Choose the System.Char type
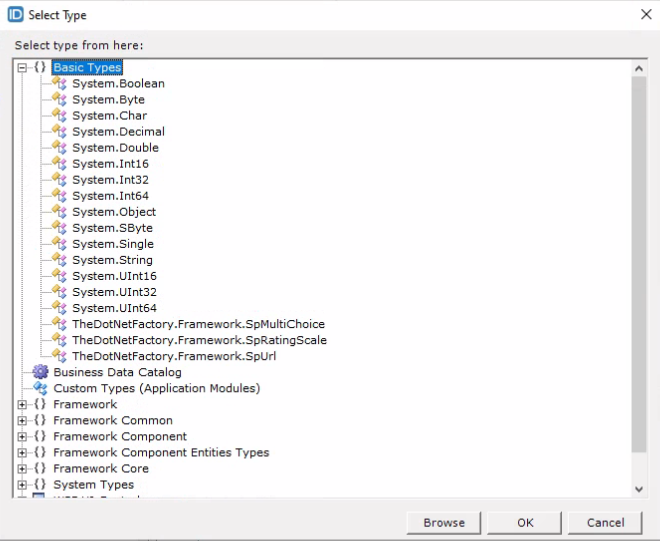This screenshot has width=660, height=541. (x=109, y=115)
